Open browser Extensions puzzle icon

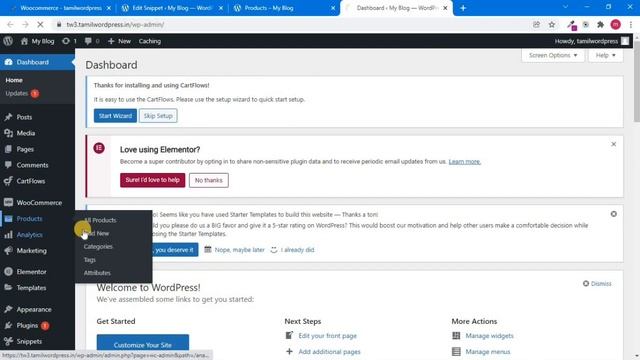(600, 24)
